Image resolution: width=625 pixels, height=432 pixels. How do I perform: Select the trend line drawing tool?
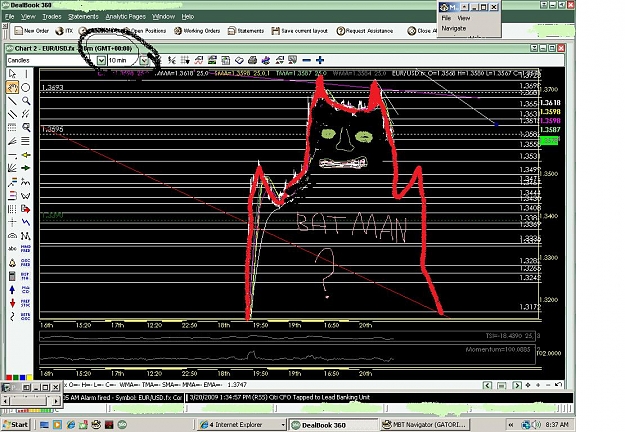12,100
